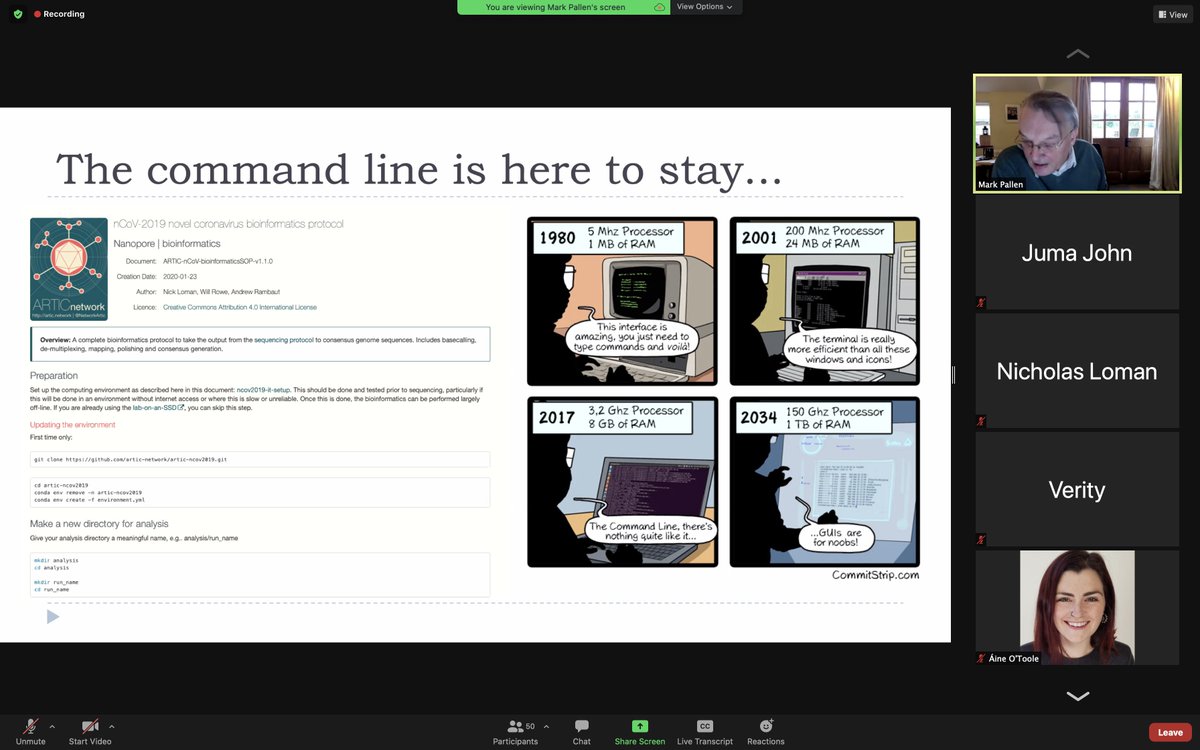Viewport: 1200px width, 750px height.
Task: Click the slide title 'The command line is here to stay'
Action: [x=419, y=169]
